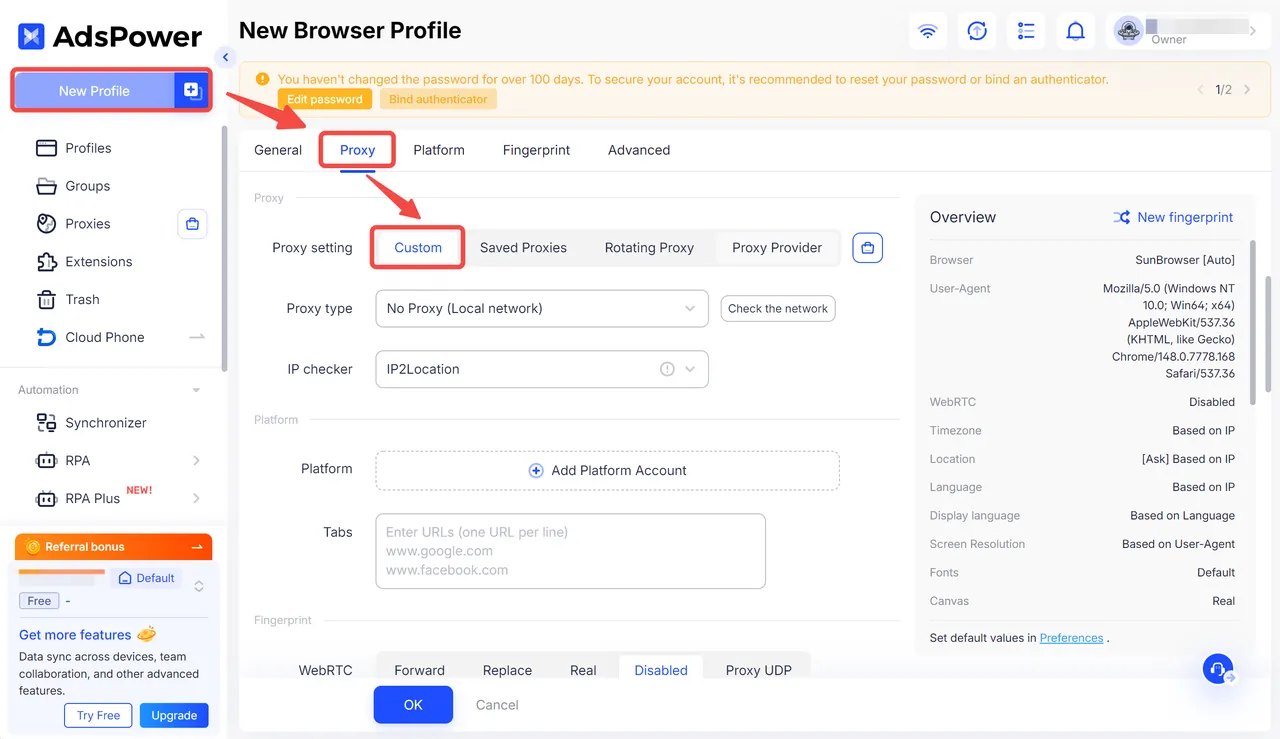Set WebRTC to Replace
Viewport: 1280px width, 739px height.
(x=507, y=670)
